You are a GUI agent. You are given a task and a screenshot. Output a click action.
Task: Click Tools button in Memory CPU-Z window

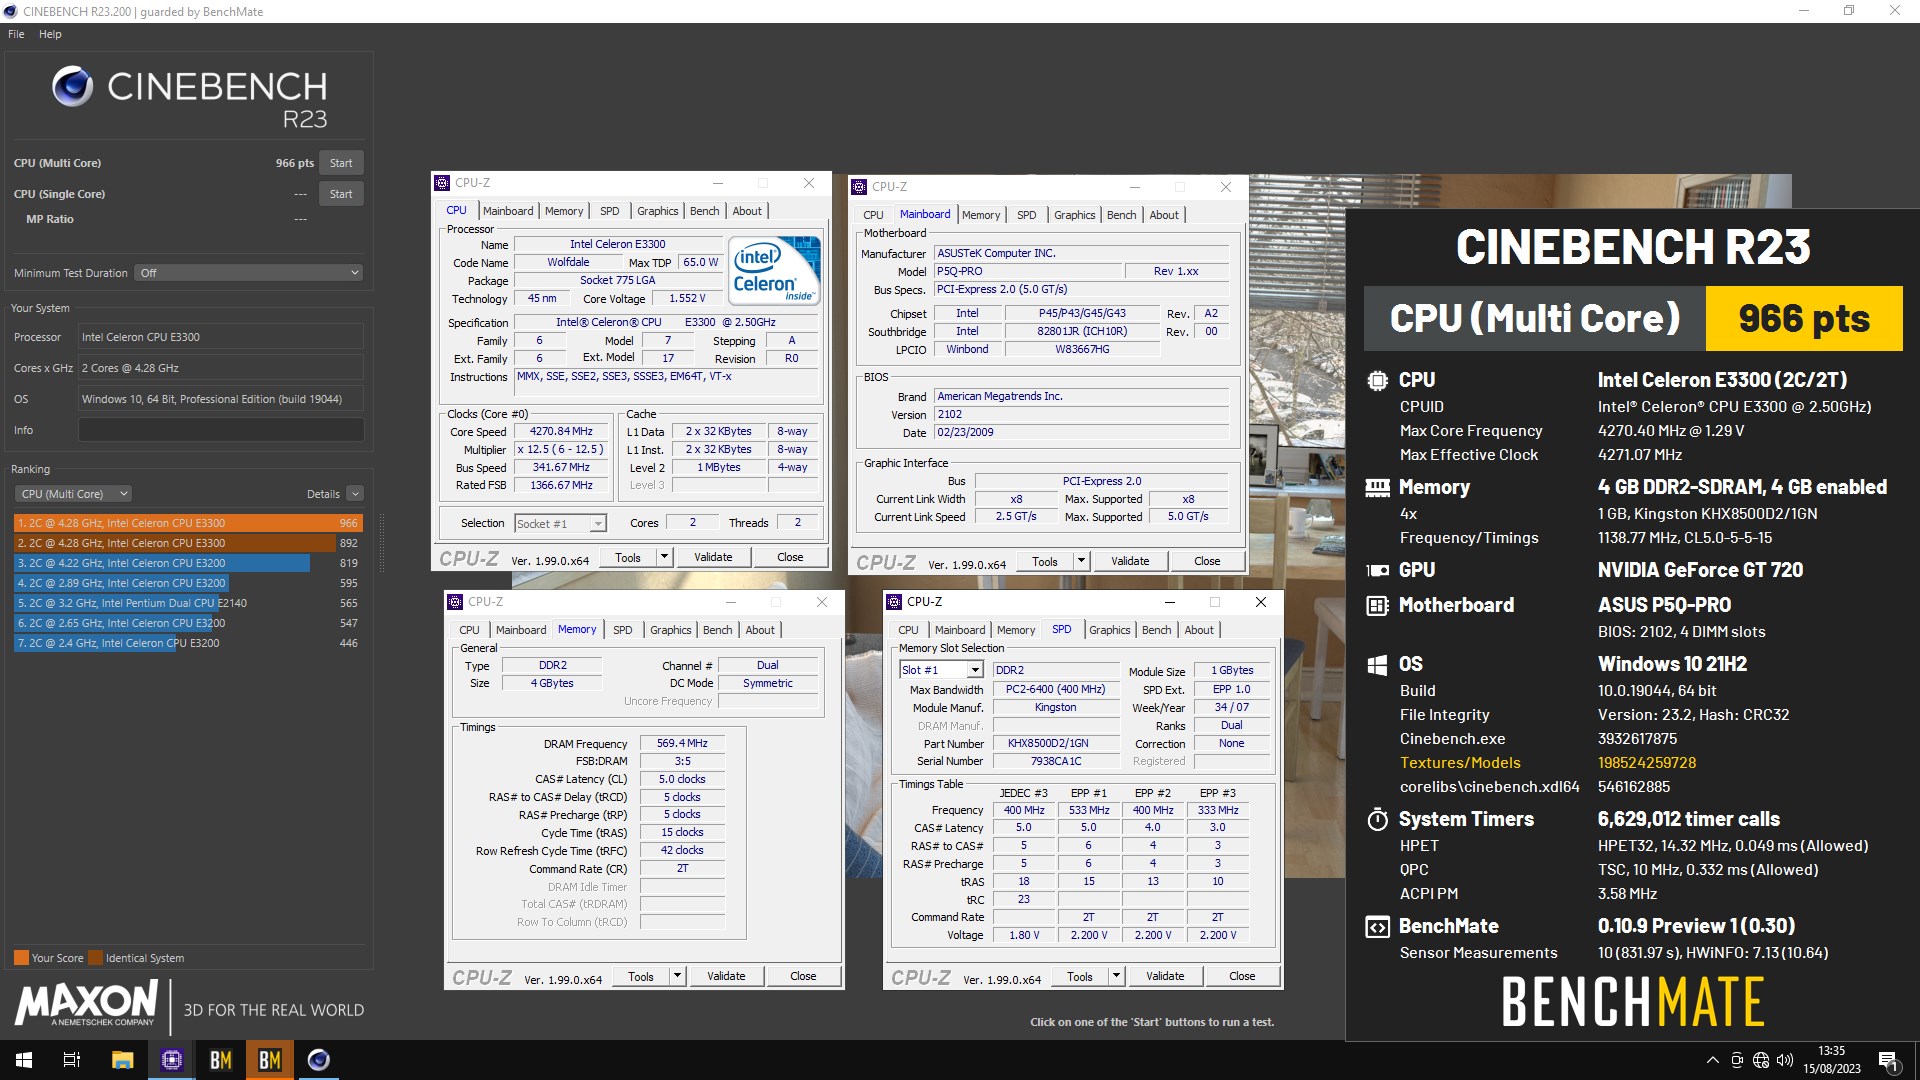pos(641,977)
